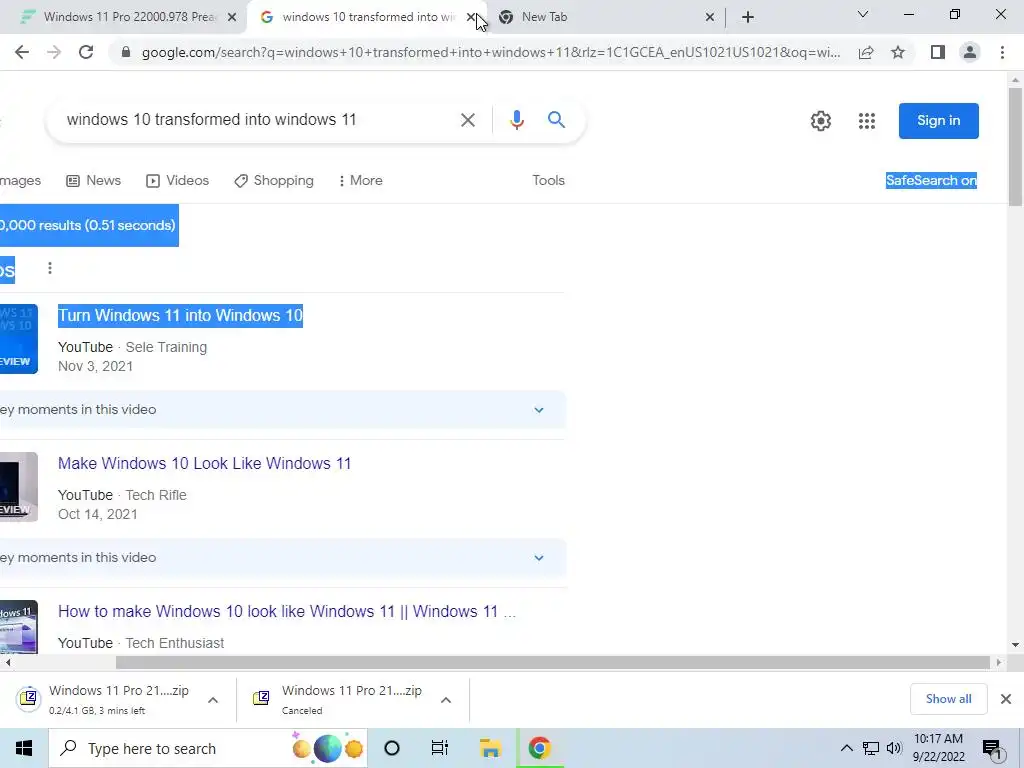Viewport: 1024px width, 768px height.
Task: Open Task View on the taskbar
Action: (x=440, y=748)
